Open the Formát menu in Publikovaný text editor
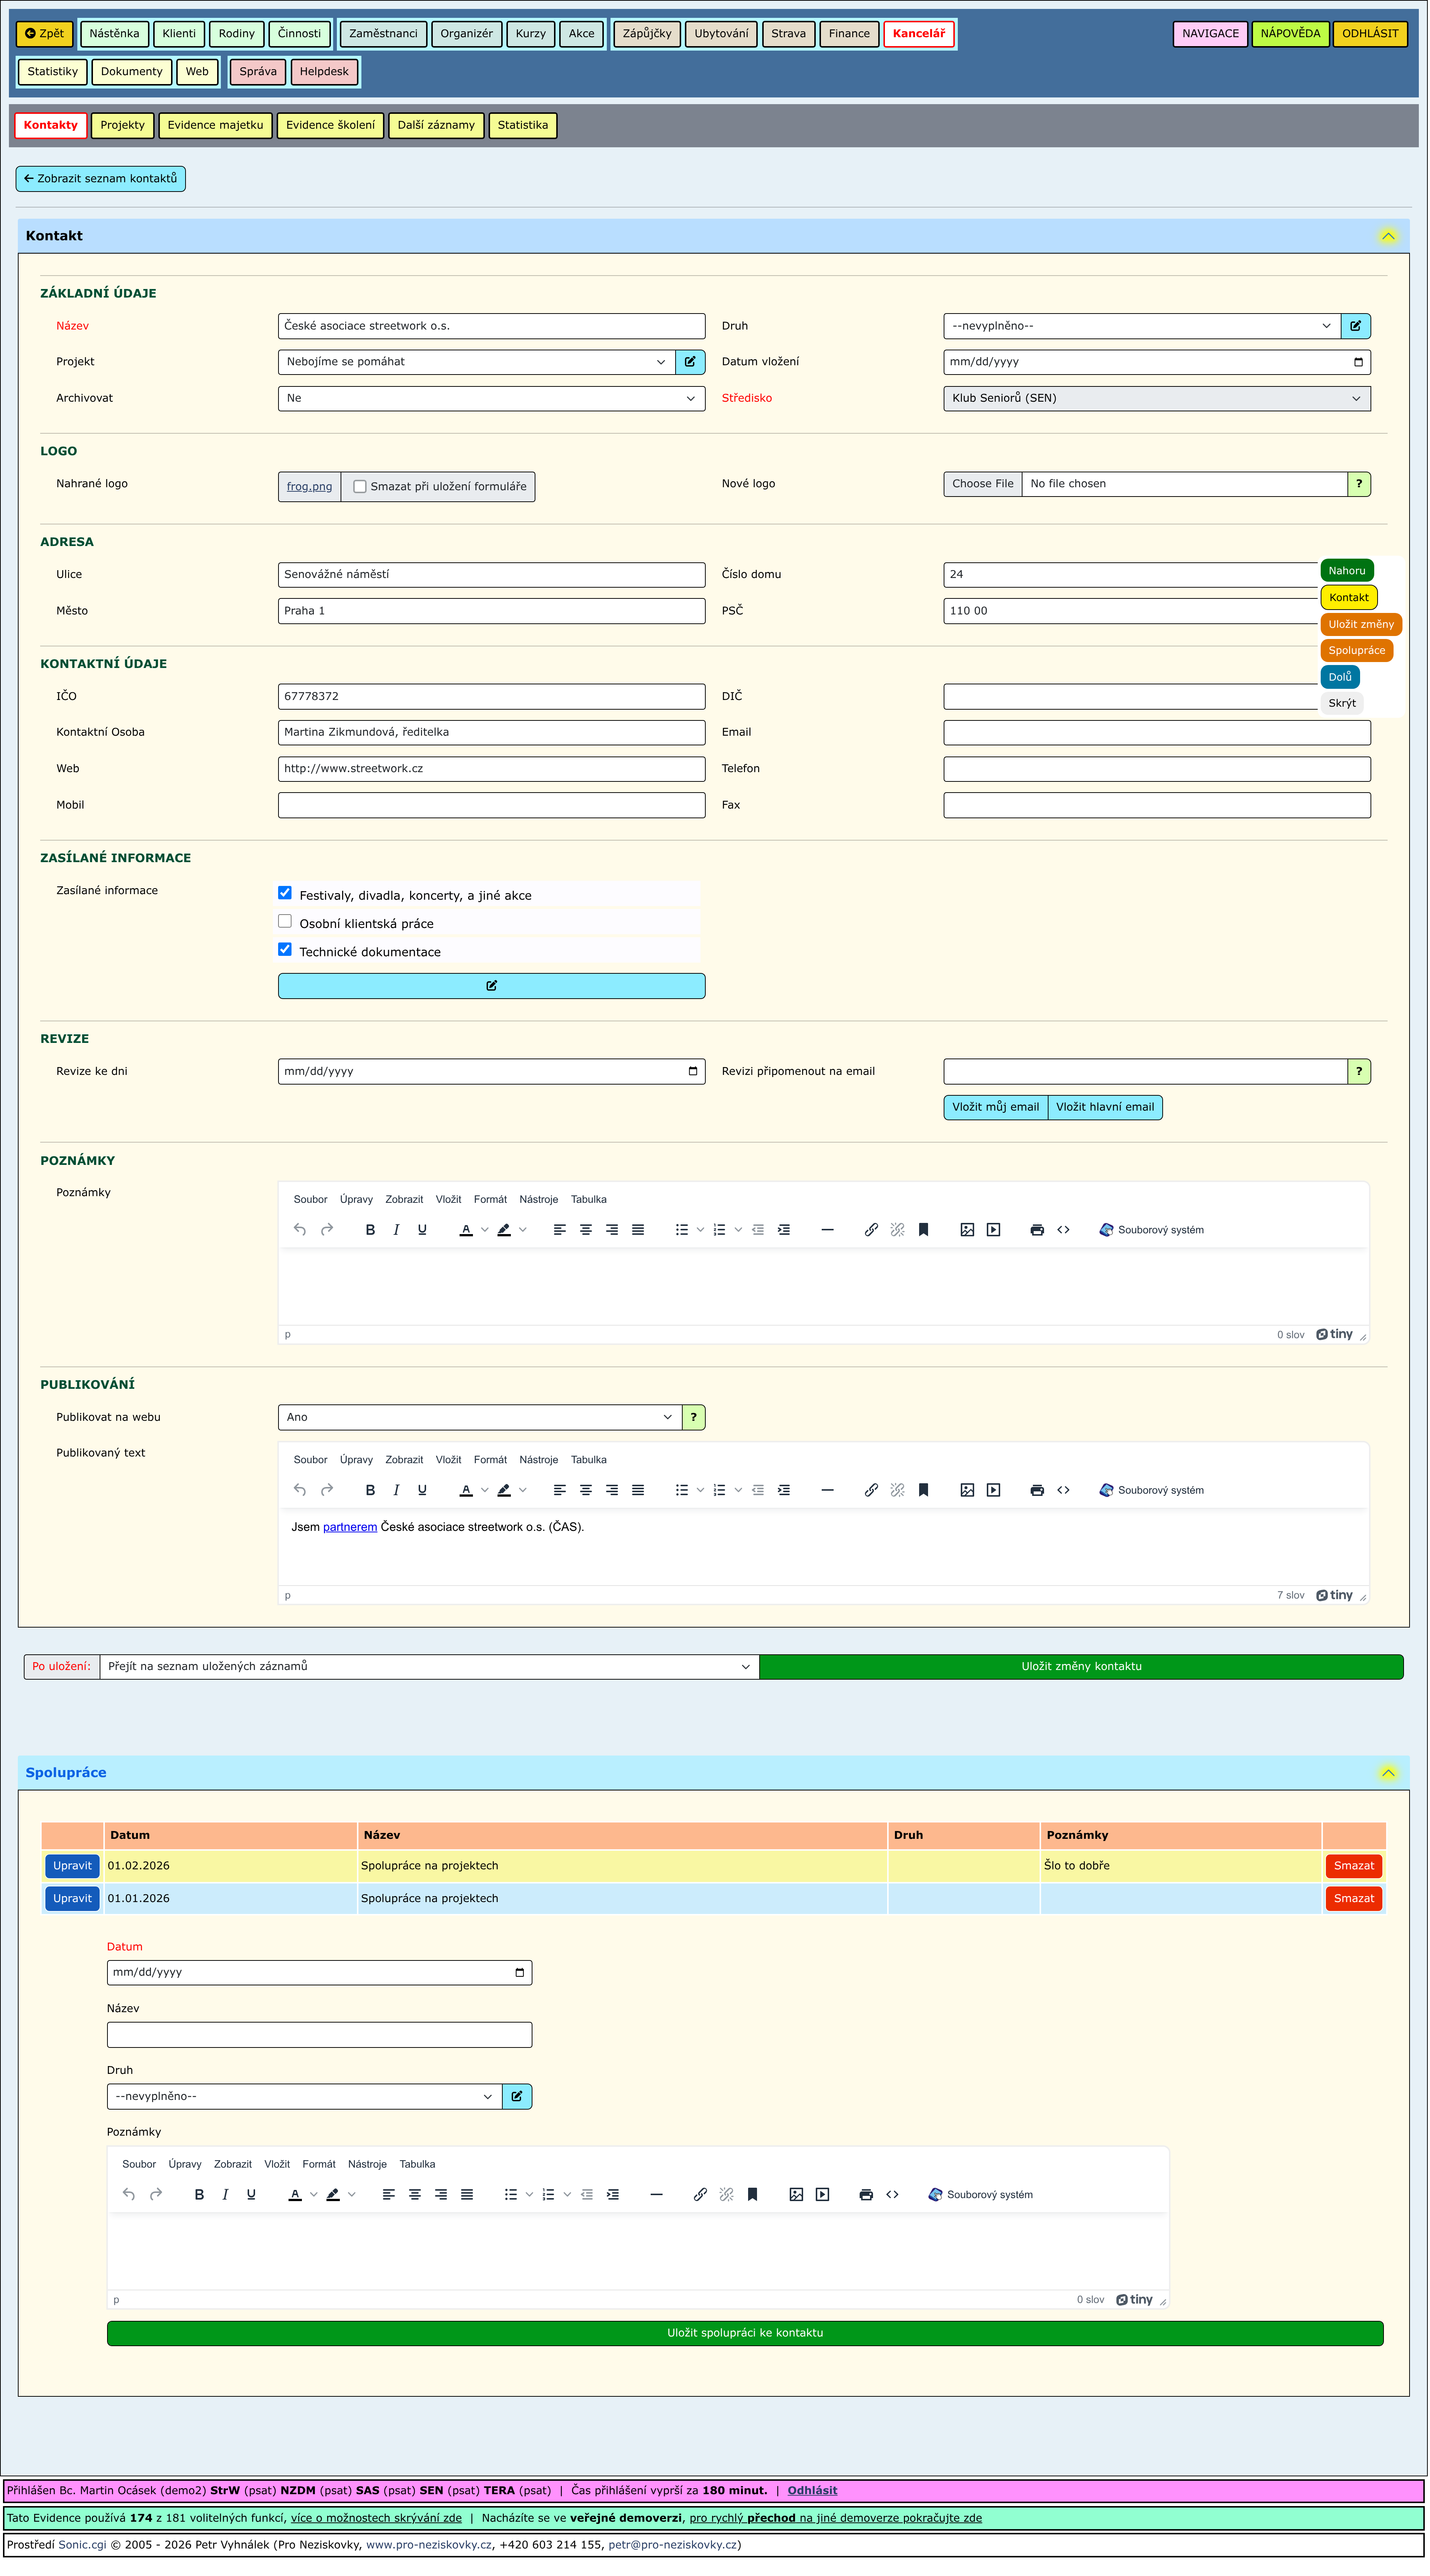1430x2576 pixels. [x=490, y=1460]
